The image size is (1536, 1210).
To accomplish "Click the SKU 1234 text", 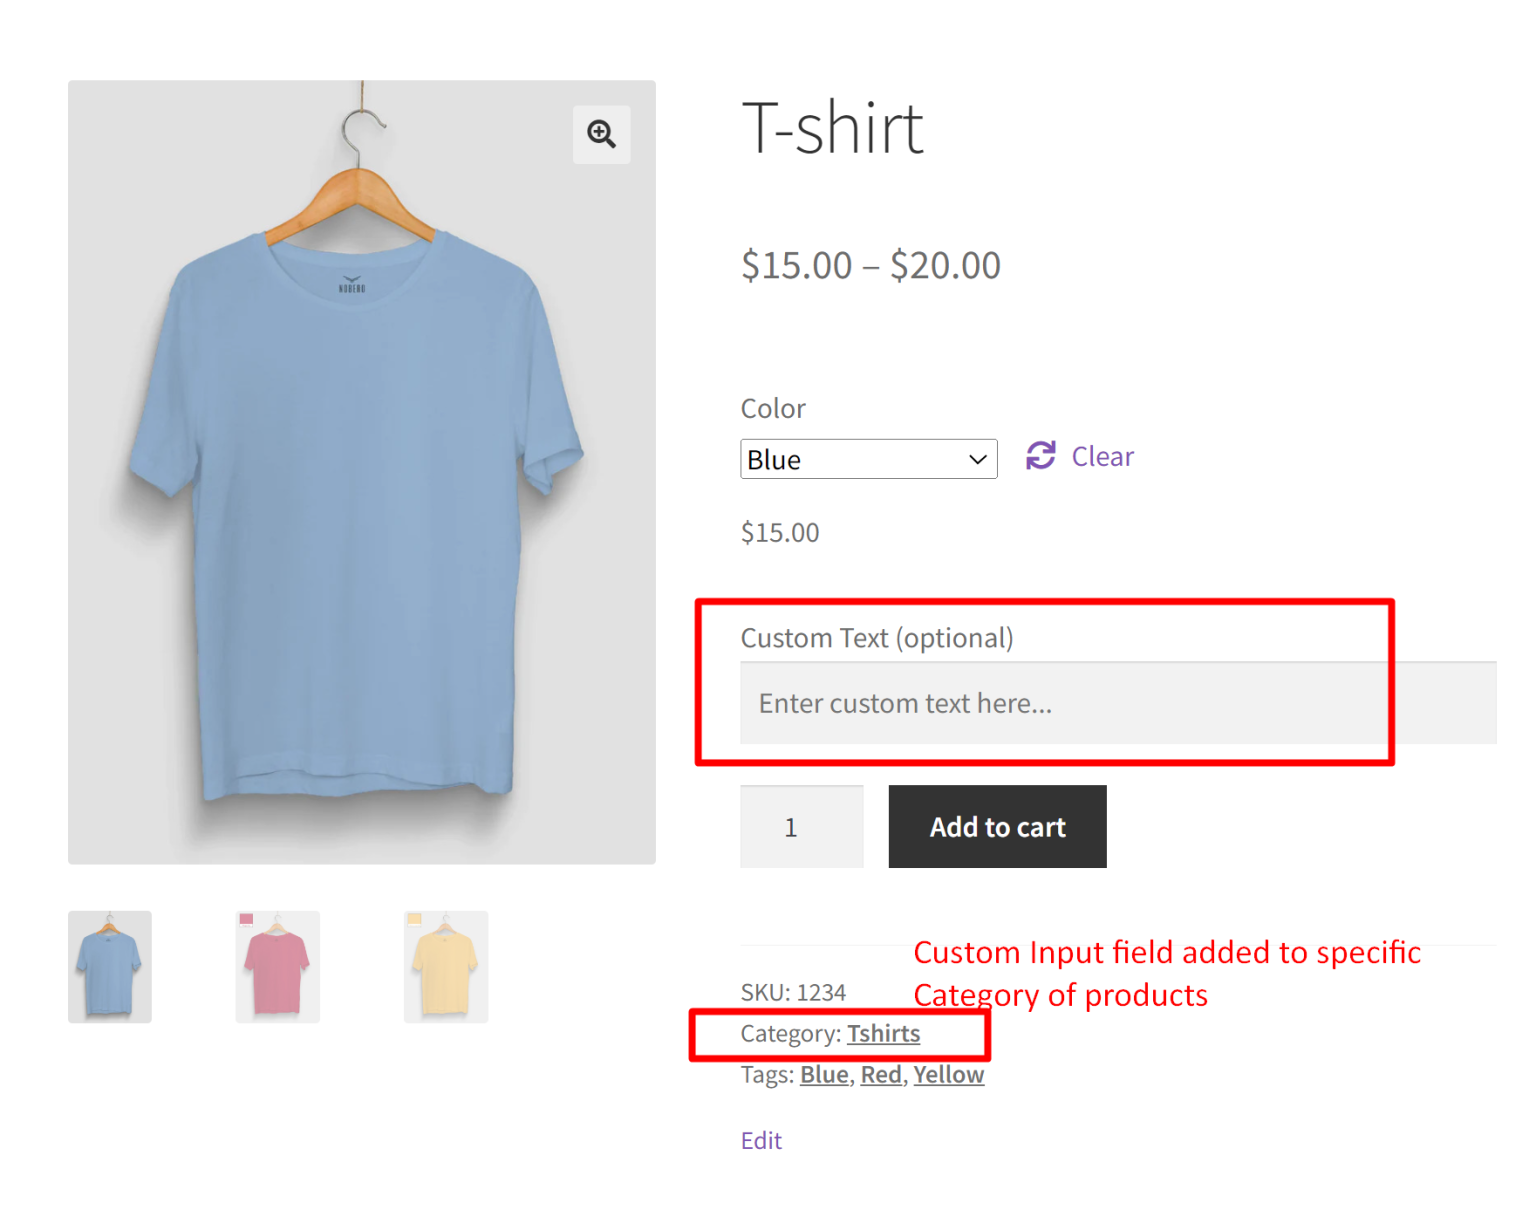I will pyautogui.click(x=793, y=991).
